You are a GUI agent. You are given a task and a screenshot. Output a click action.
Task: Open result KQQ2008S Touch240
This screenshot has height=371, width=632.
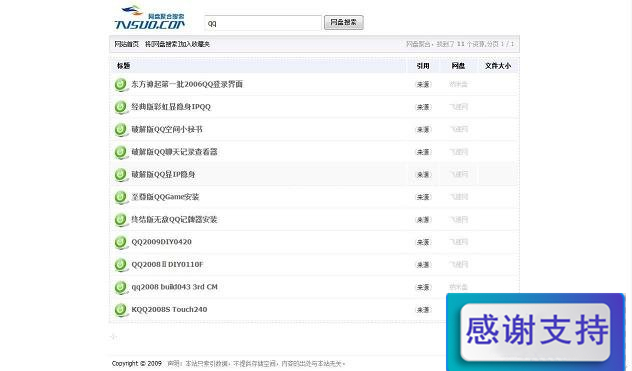[x=169, y=310]
